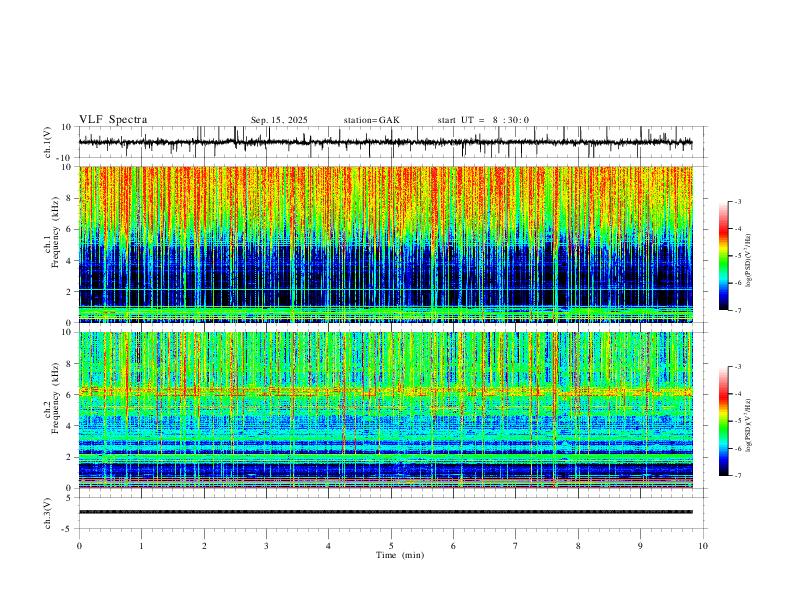Click the ch.3 black voltage trace
Viewport: 792px width, 612px height.
pyautogui.click(x=385, y=512)
